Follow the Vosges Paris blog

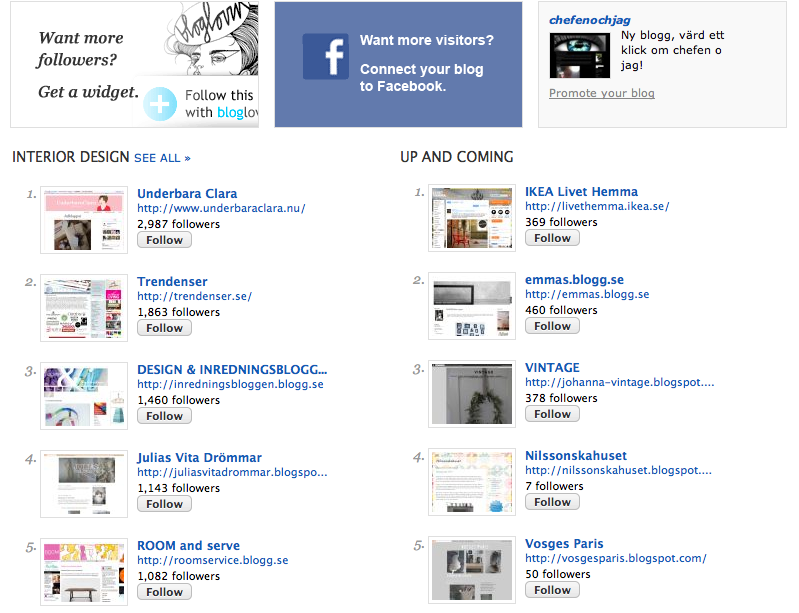click(x=552, y=590)
